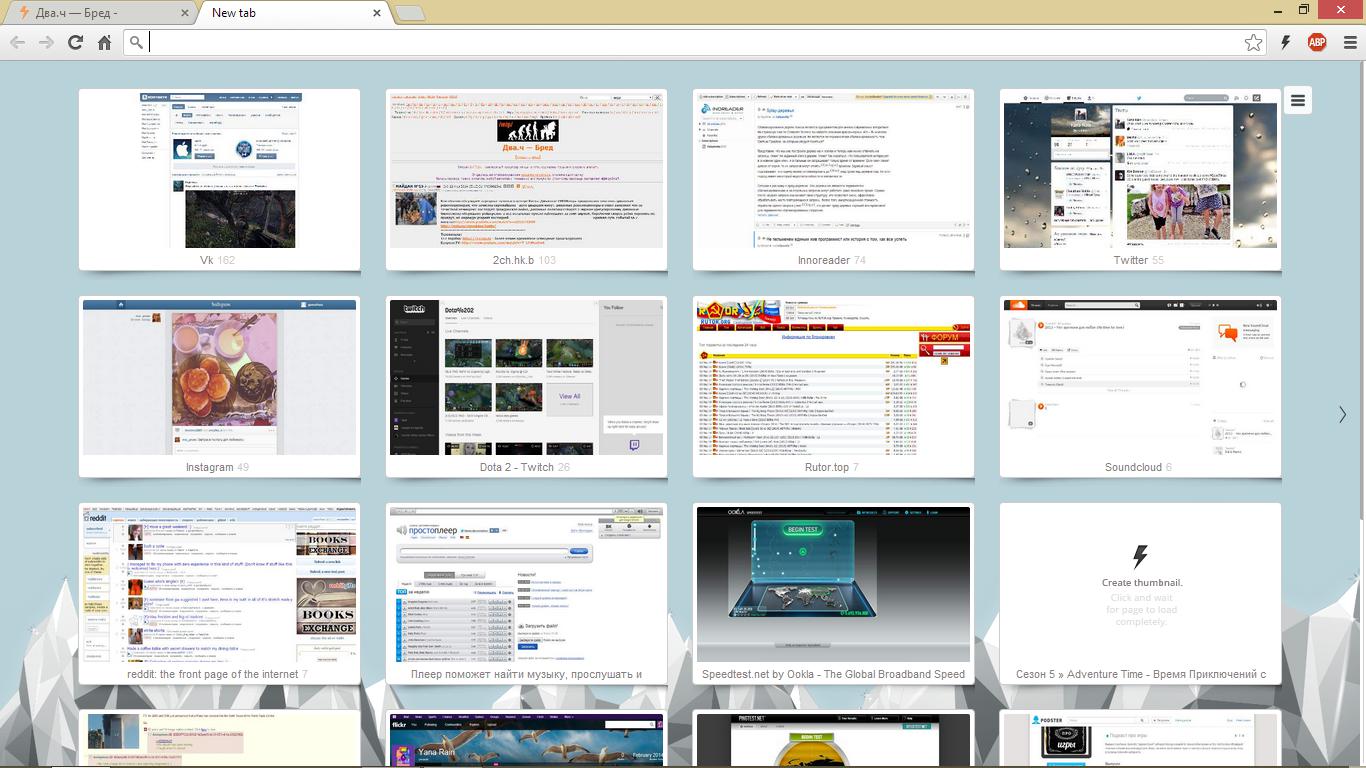Open the speed dial options menu icon
This screenshot has height=768, width=1366.
coord(1297,100)
